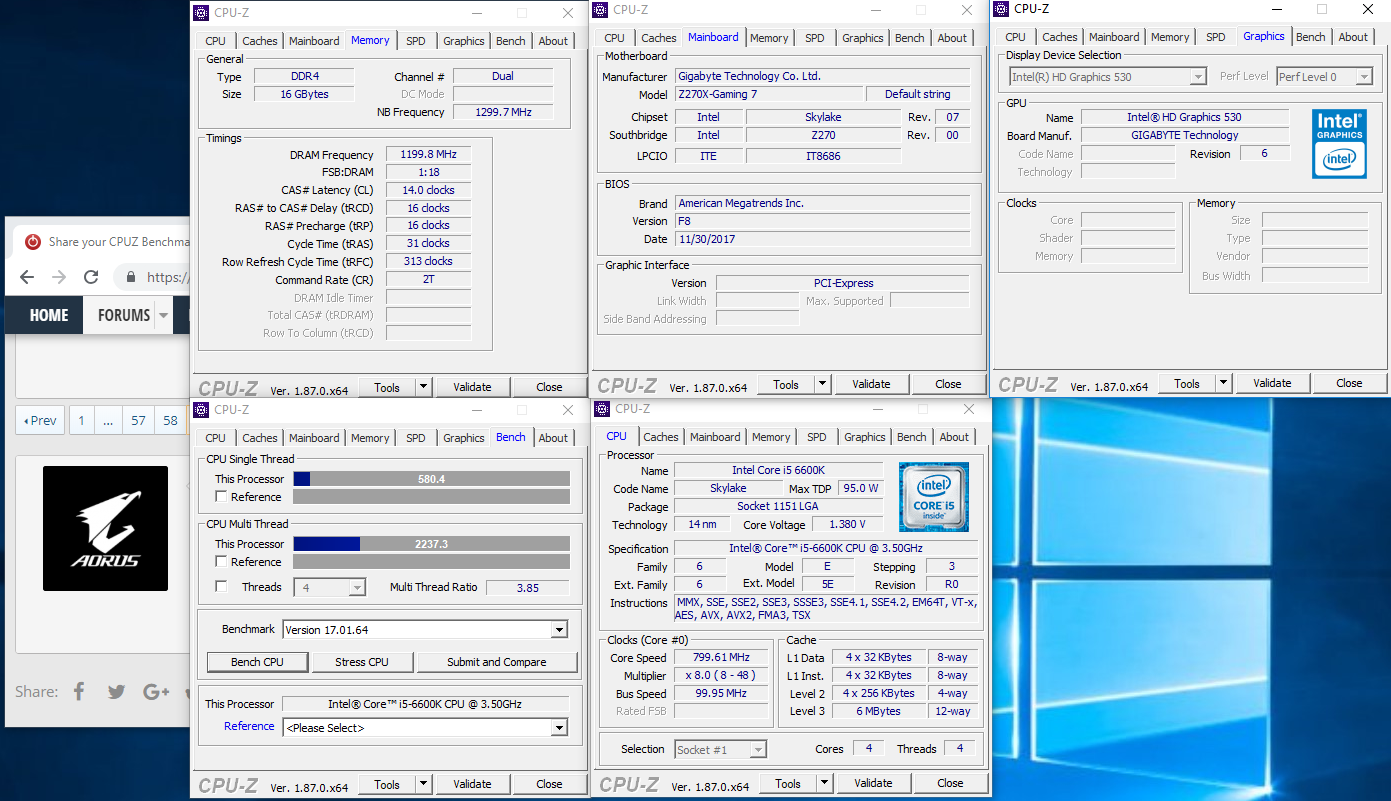The image size is (1391, 801).
Task: Click the Core Speed value 799.61 MHz
Action: pyautogui.click(x=722, y=658)
